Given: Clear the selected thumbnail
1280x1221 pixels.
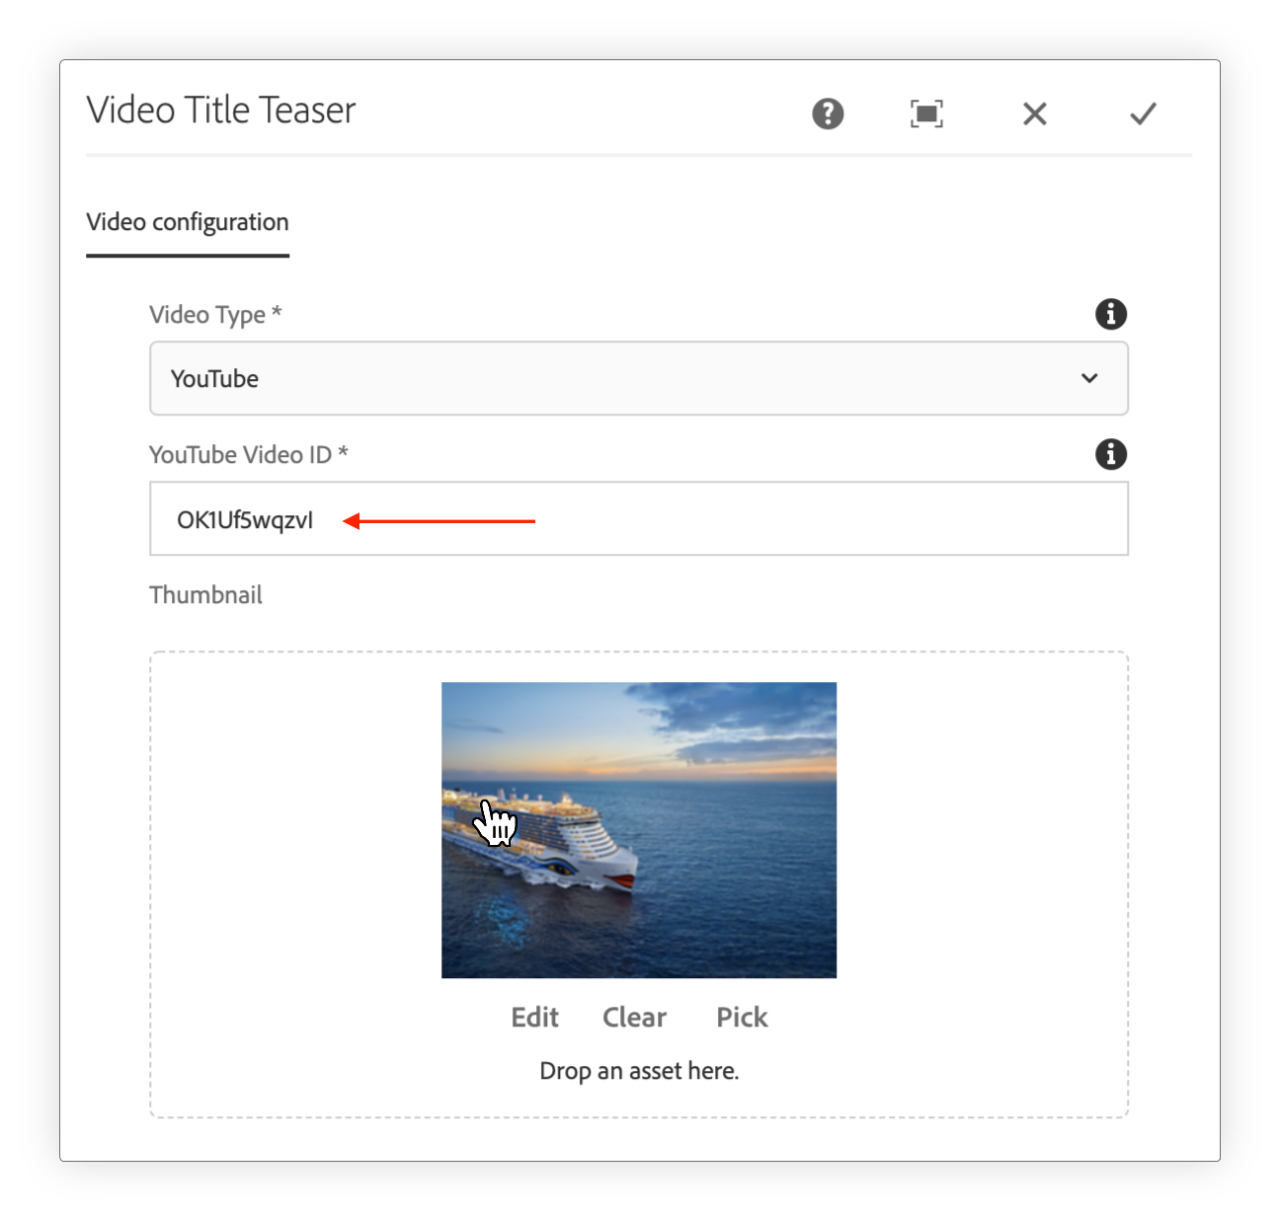Looking at the screenshot, I should 634,1017.
